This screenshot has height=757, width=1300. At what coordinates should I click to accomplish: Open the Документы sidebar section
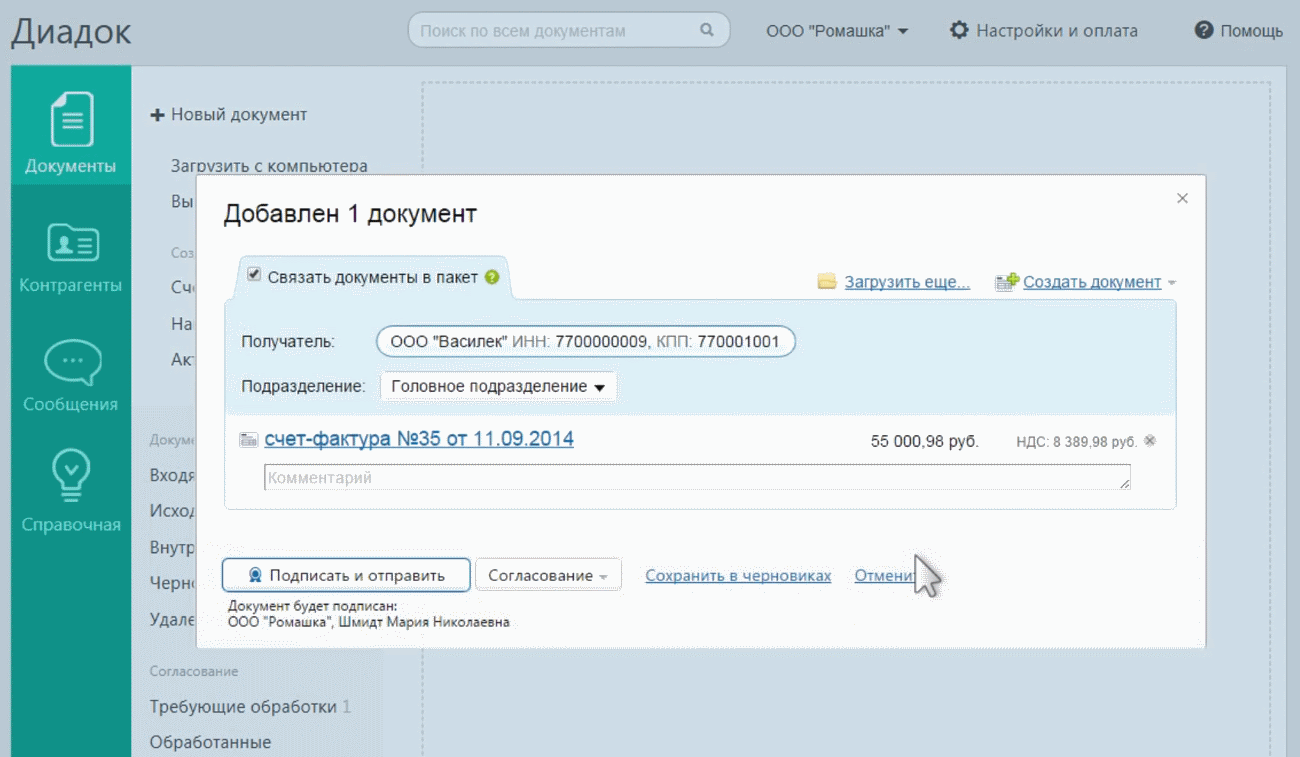click(71, 125)
